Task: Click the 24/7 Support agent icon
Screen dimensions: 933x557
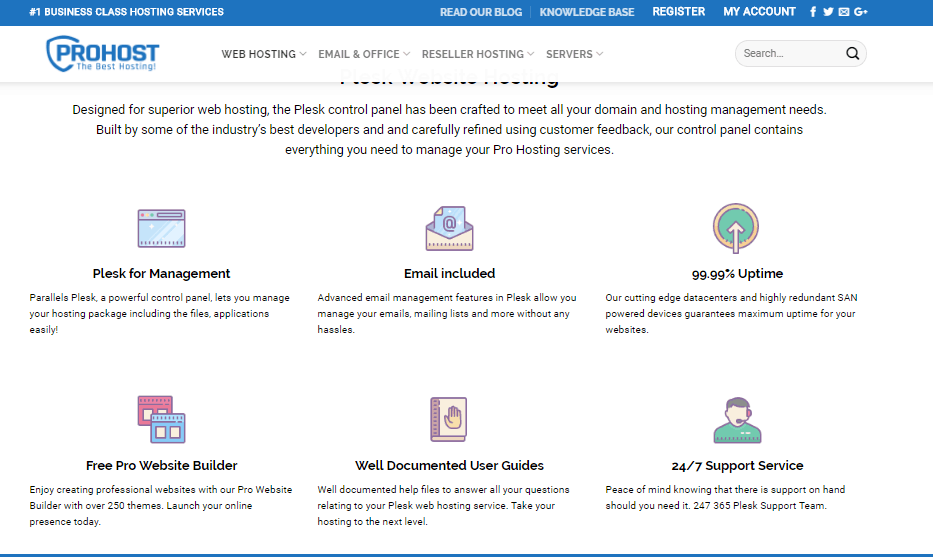Action: coord(737,420)
